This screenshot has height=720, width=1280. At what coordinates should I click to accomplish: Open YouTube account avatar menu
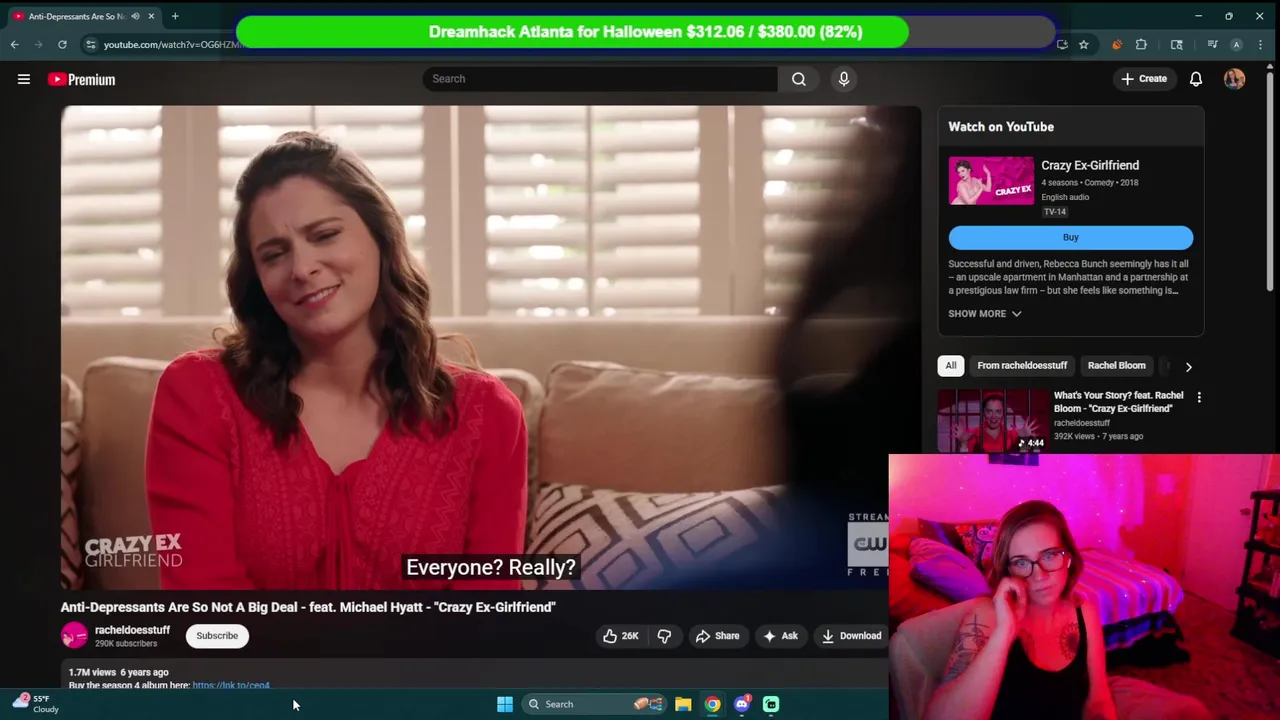1234,79
